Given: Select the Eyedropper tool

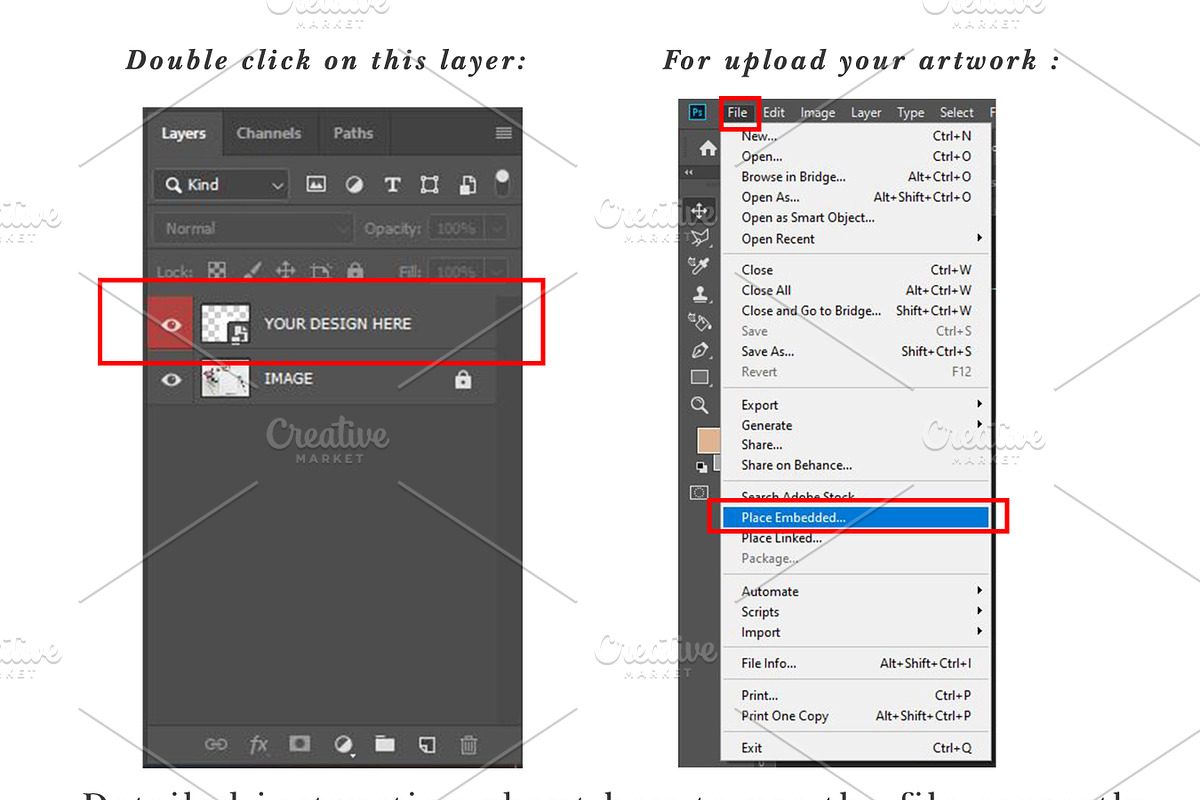Looking at the screenshot, I should point(700,266).
